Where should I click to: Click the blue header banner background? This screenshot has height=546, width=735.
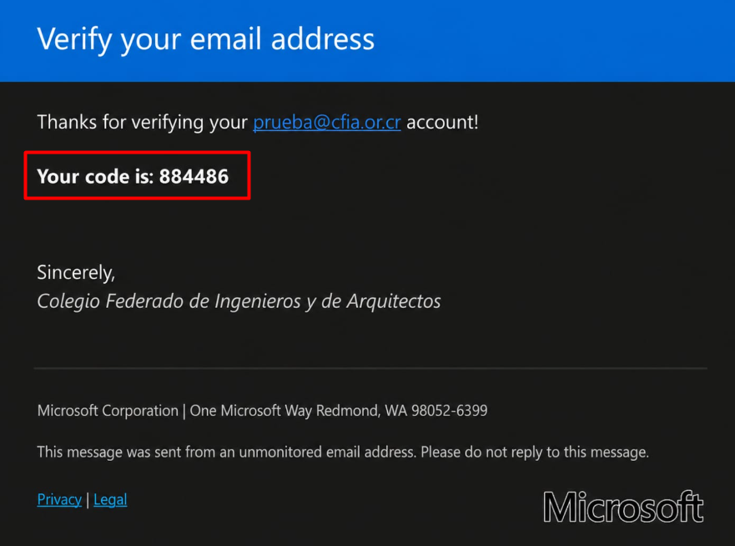pos(553,40)
